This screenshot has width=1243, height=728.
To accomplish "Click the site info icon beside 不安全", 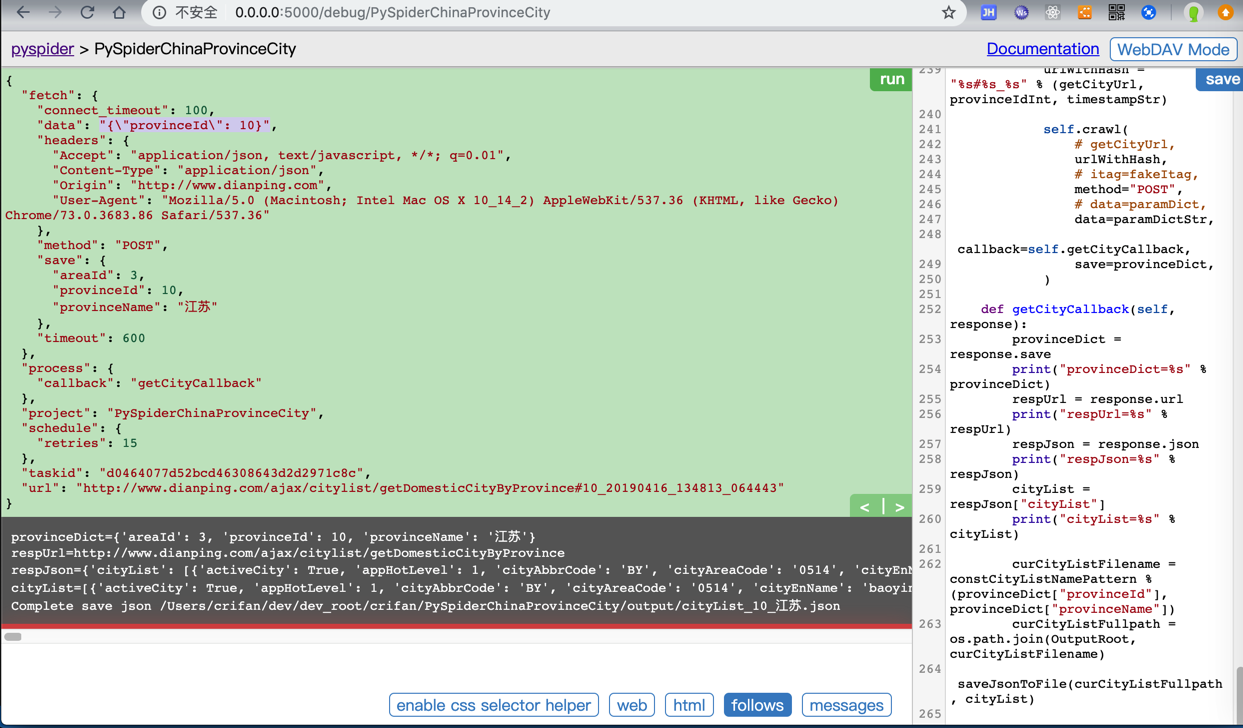I will pyautogui.click(x=159, y=13).
